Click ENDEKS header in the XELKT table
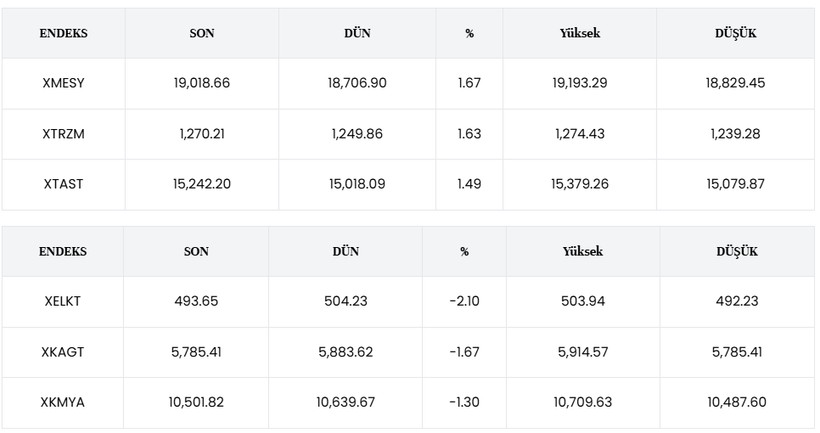This screenshot has width=820, height=433. click(x=63, y=251)
